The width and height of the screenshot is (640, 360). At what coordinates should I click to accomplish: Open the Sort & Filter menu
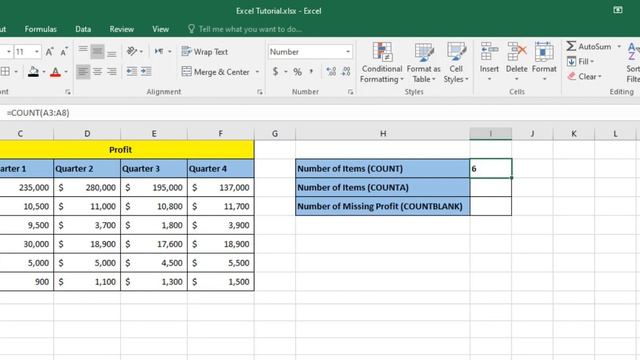point(633,63)
